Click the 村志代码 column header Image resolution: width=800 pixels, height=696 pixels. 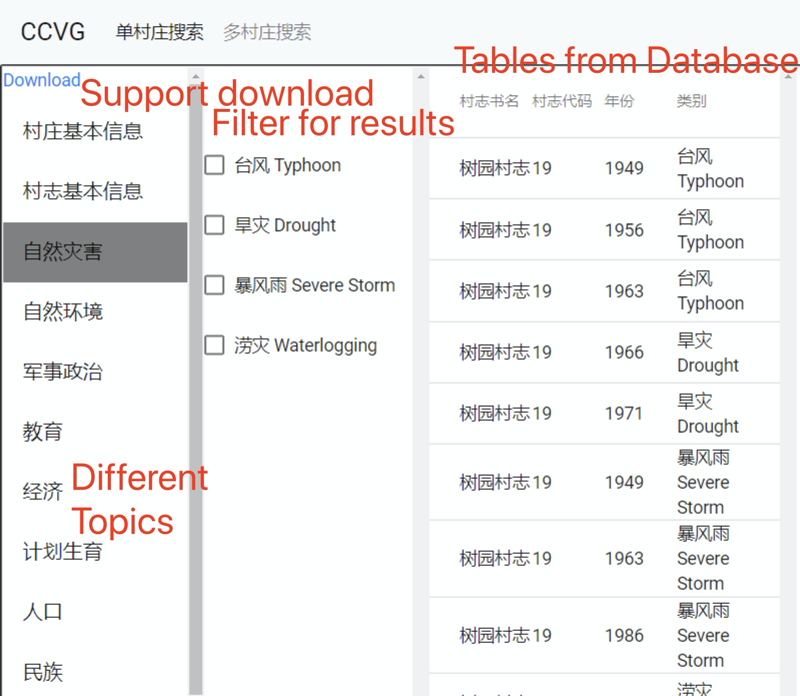click(562, 101)
